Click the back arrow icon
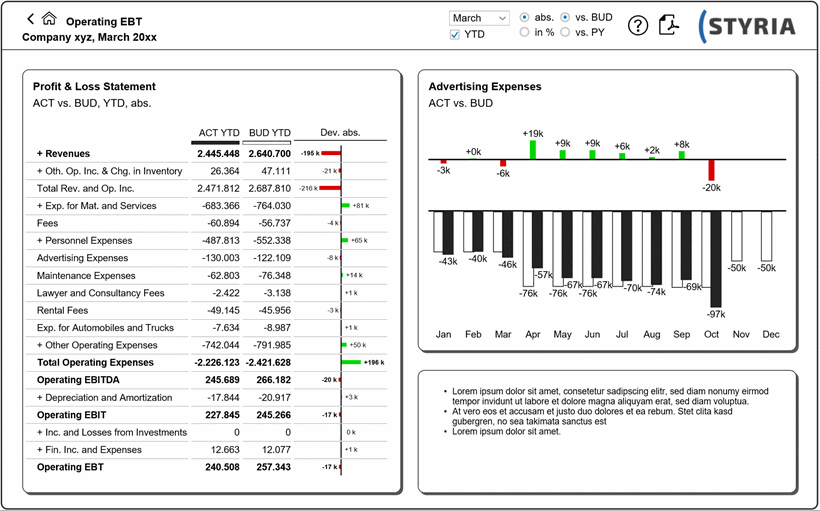Image resolution: width=820 pixels, height=511 pixels. click(x=30, y=19)
